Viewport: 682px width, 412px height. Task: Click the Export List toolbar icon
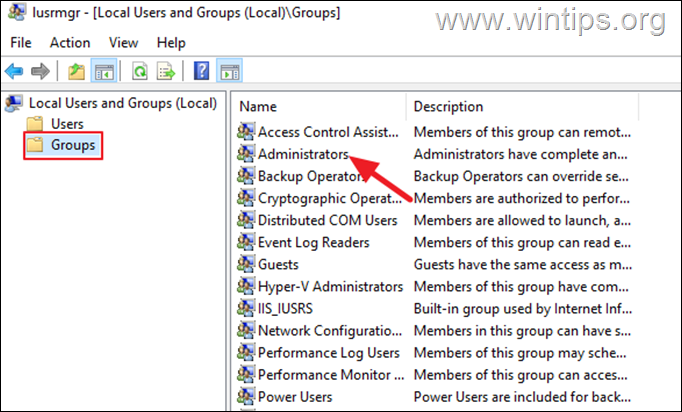pyautogui.click(x=166, y=71)
